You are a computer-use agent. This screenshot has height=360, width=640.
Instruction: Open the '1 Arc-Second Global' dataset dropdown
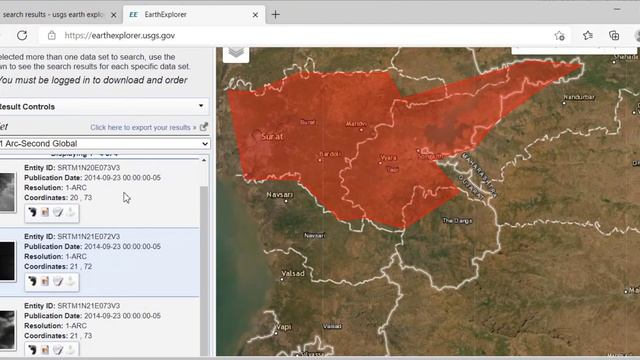pyautogui.click(x=104, y=144)
